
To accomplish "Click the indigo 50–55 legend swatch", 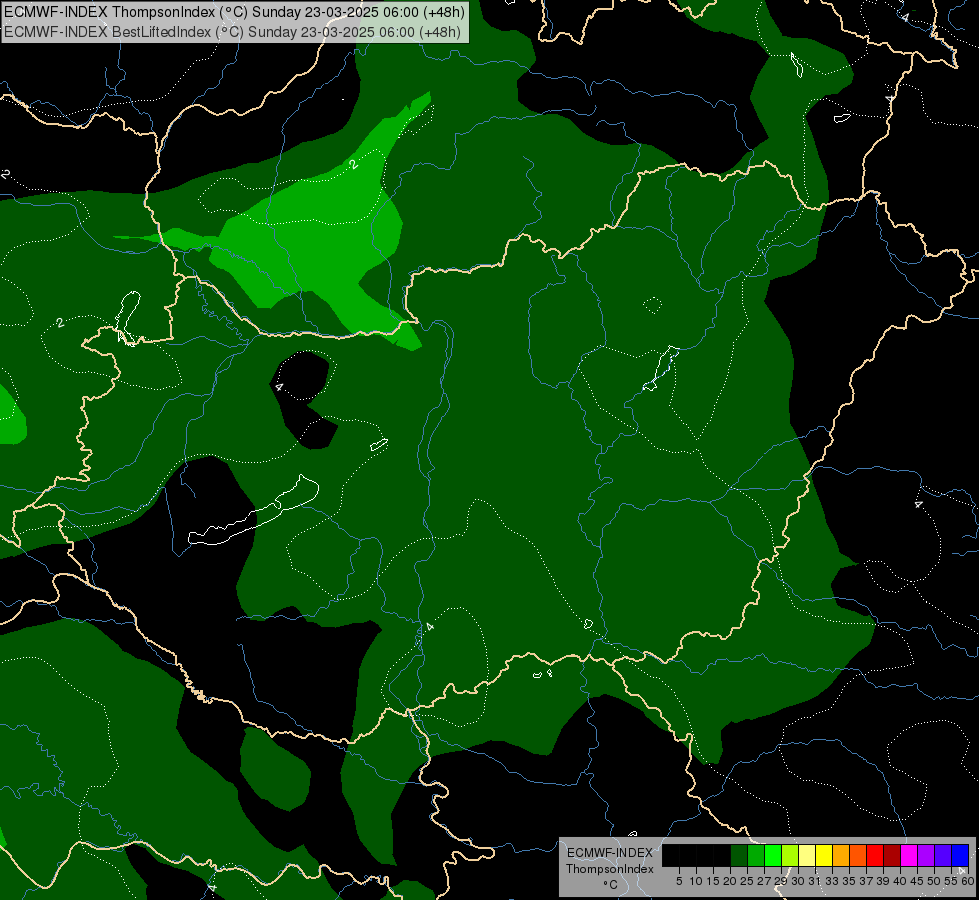I will 943,855.
